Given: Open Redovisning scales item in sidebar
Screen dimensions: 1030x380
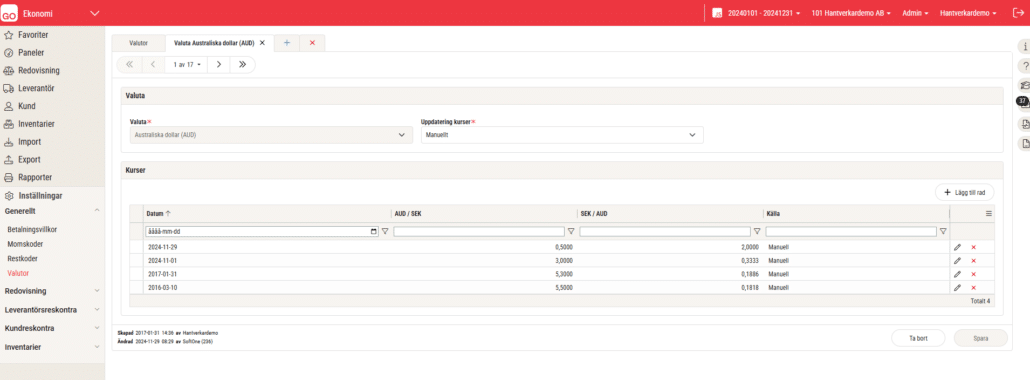Looking at the screenshot, I should [x=38, y=70].
